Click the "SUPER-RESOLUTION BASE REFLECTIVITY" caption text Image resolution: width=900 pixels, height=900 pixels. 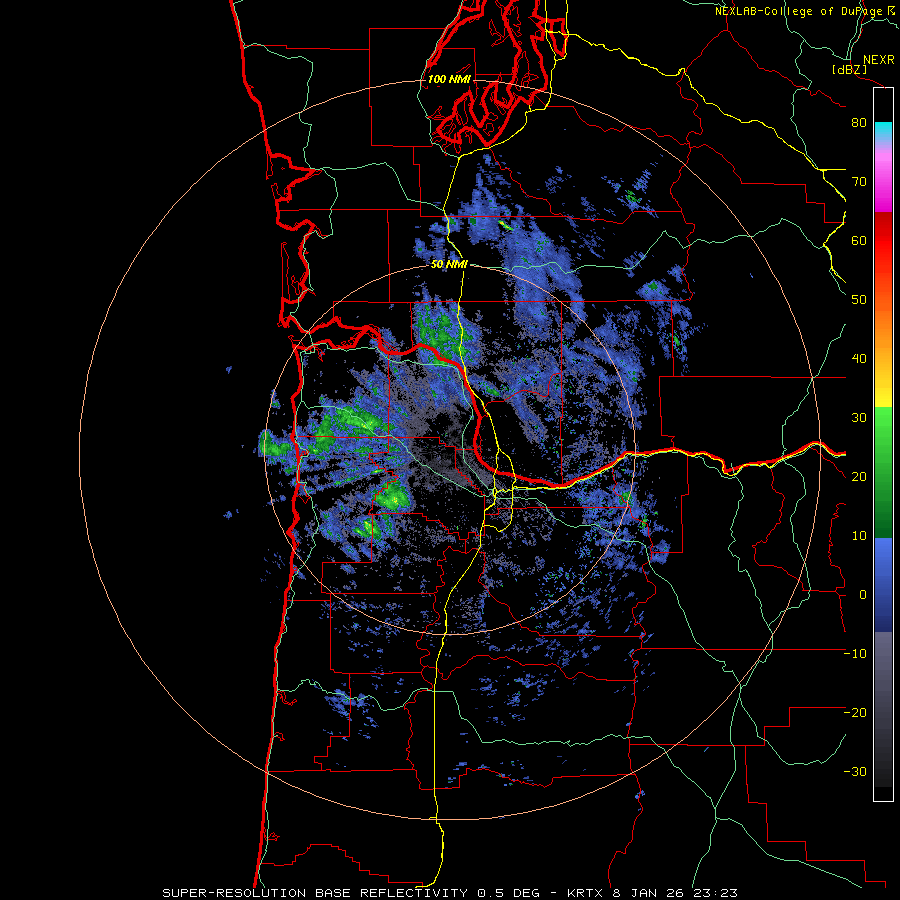tap(315, 893)
